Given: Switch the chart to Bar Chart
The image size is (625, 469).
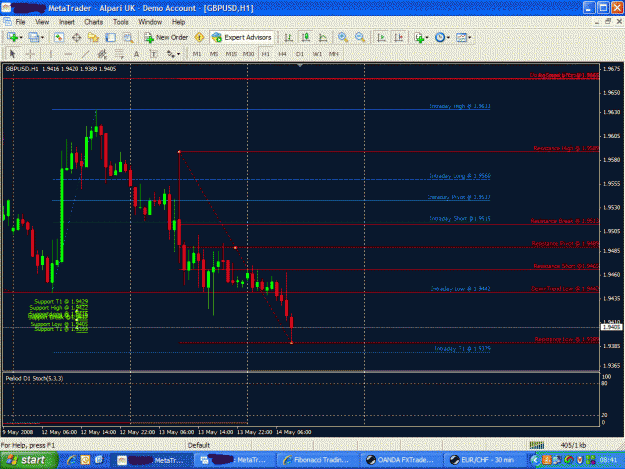Looking at the screenshot, I should point(288,37).
